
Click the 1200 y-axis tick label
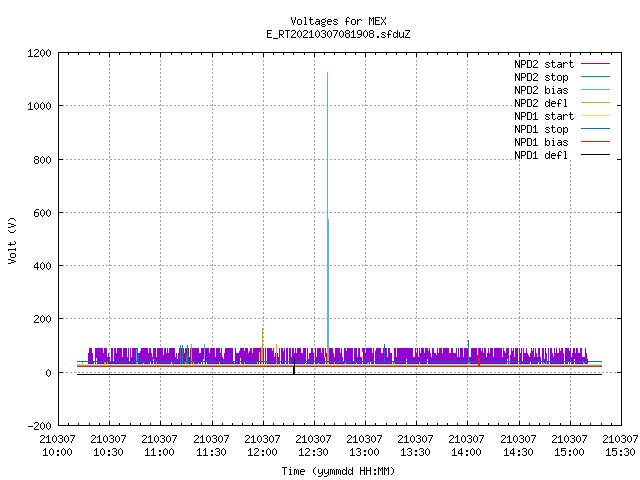39,53
